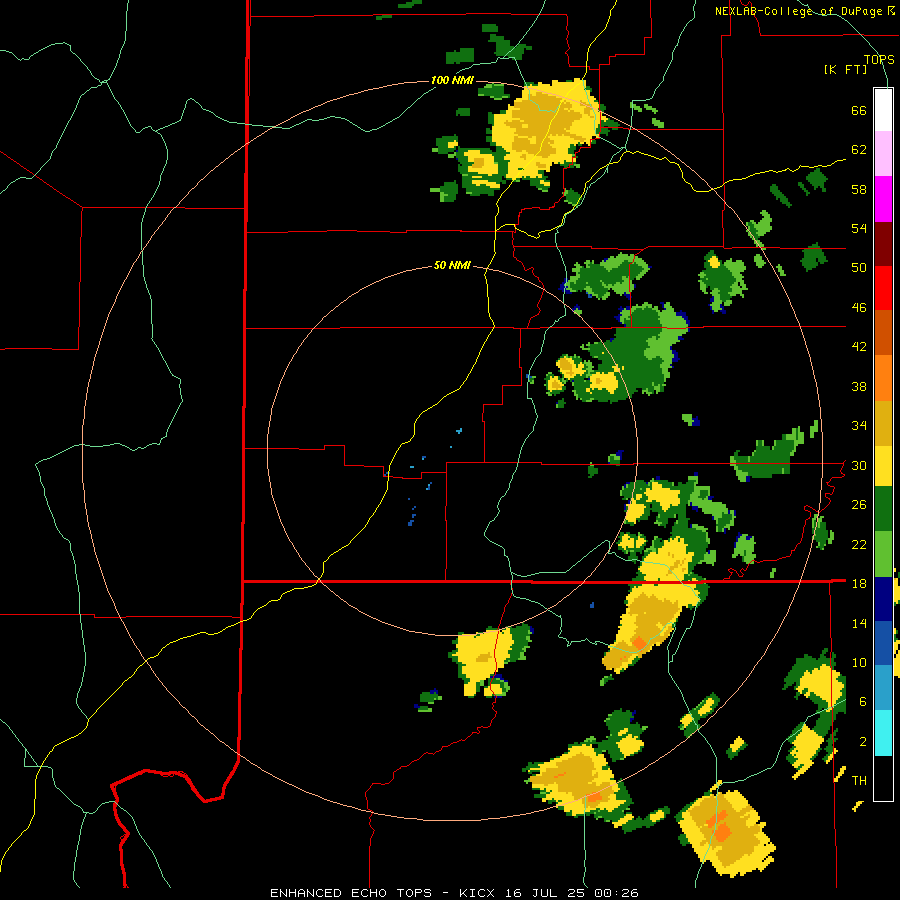Select the bright orange scale swatch
The image size is (900, 900).
(x=883, y=378)
